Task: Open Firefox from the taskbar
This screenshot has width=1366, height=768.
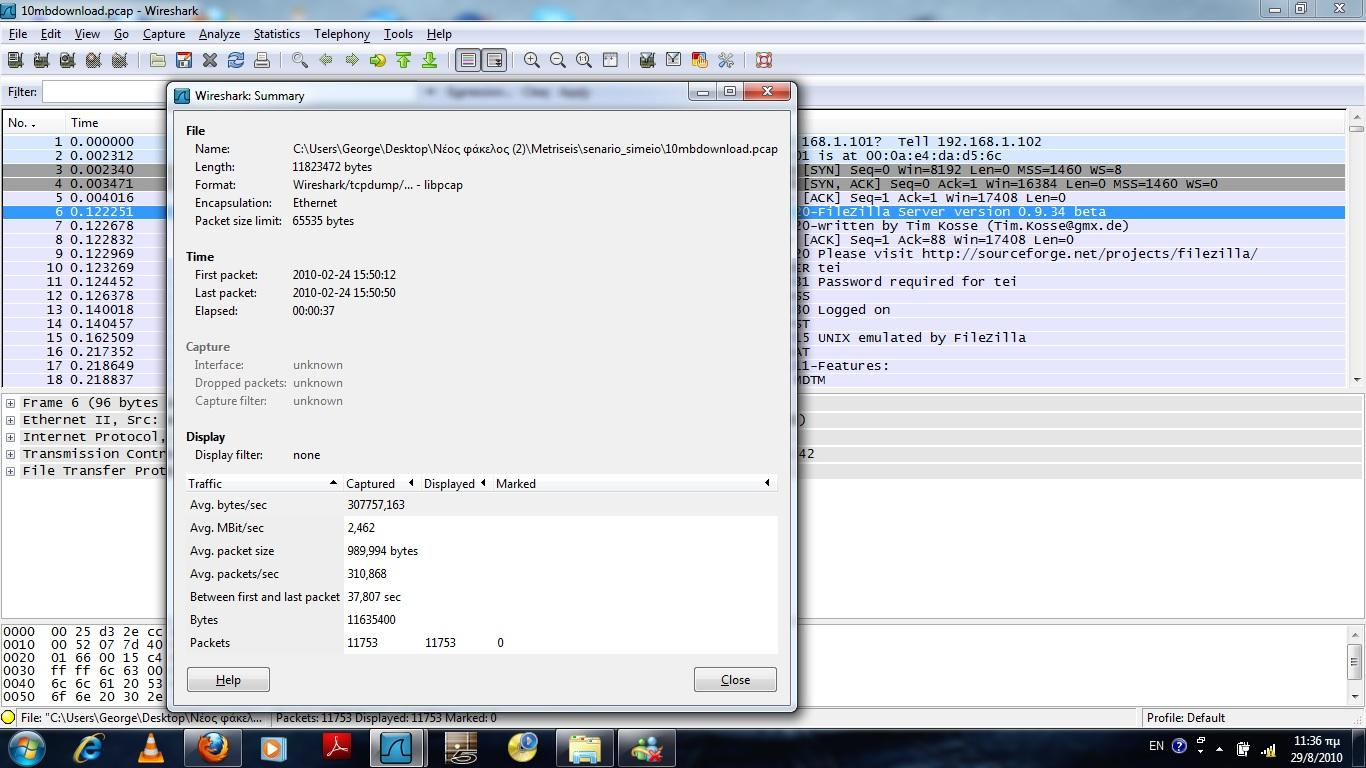Action: tap(212, 747)
